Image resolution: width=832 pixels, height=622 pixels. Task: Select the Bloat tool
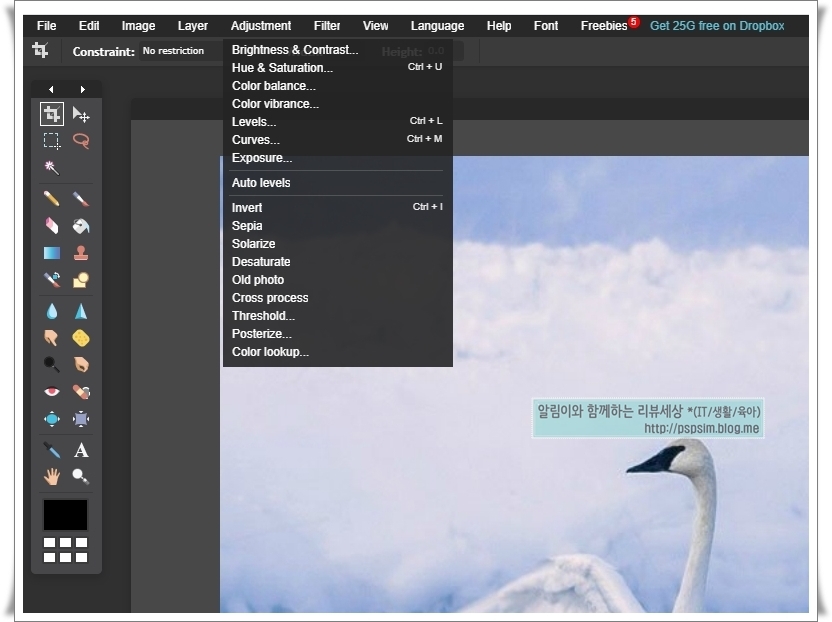(x=52, y=419)
